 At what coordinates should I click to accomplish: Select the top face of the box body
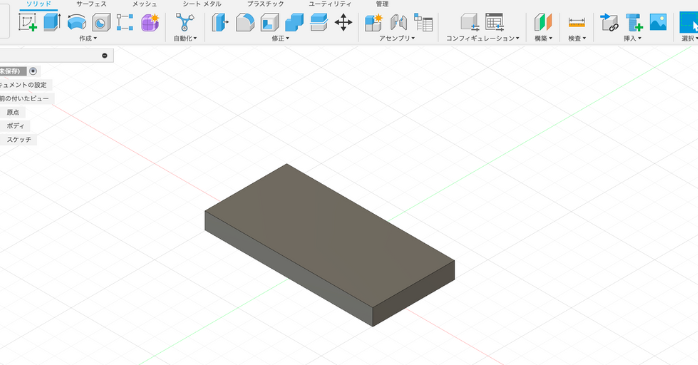pos(329,236)
